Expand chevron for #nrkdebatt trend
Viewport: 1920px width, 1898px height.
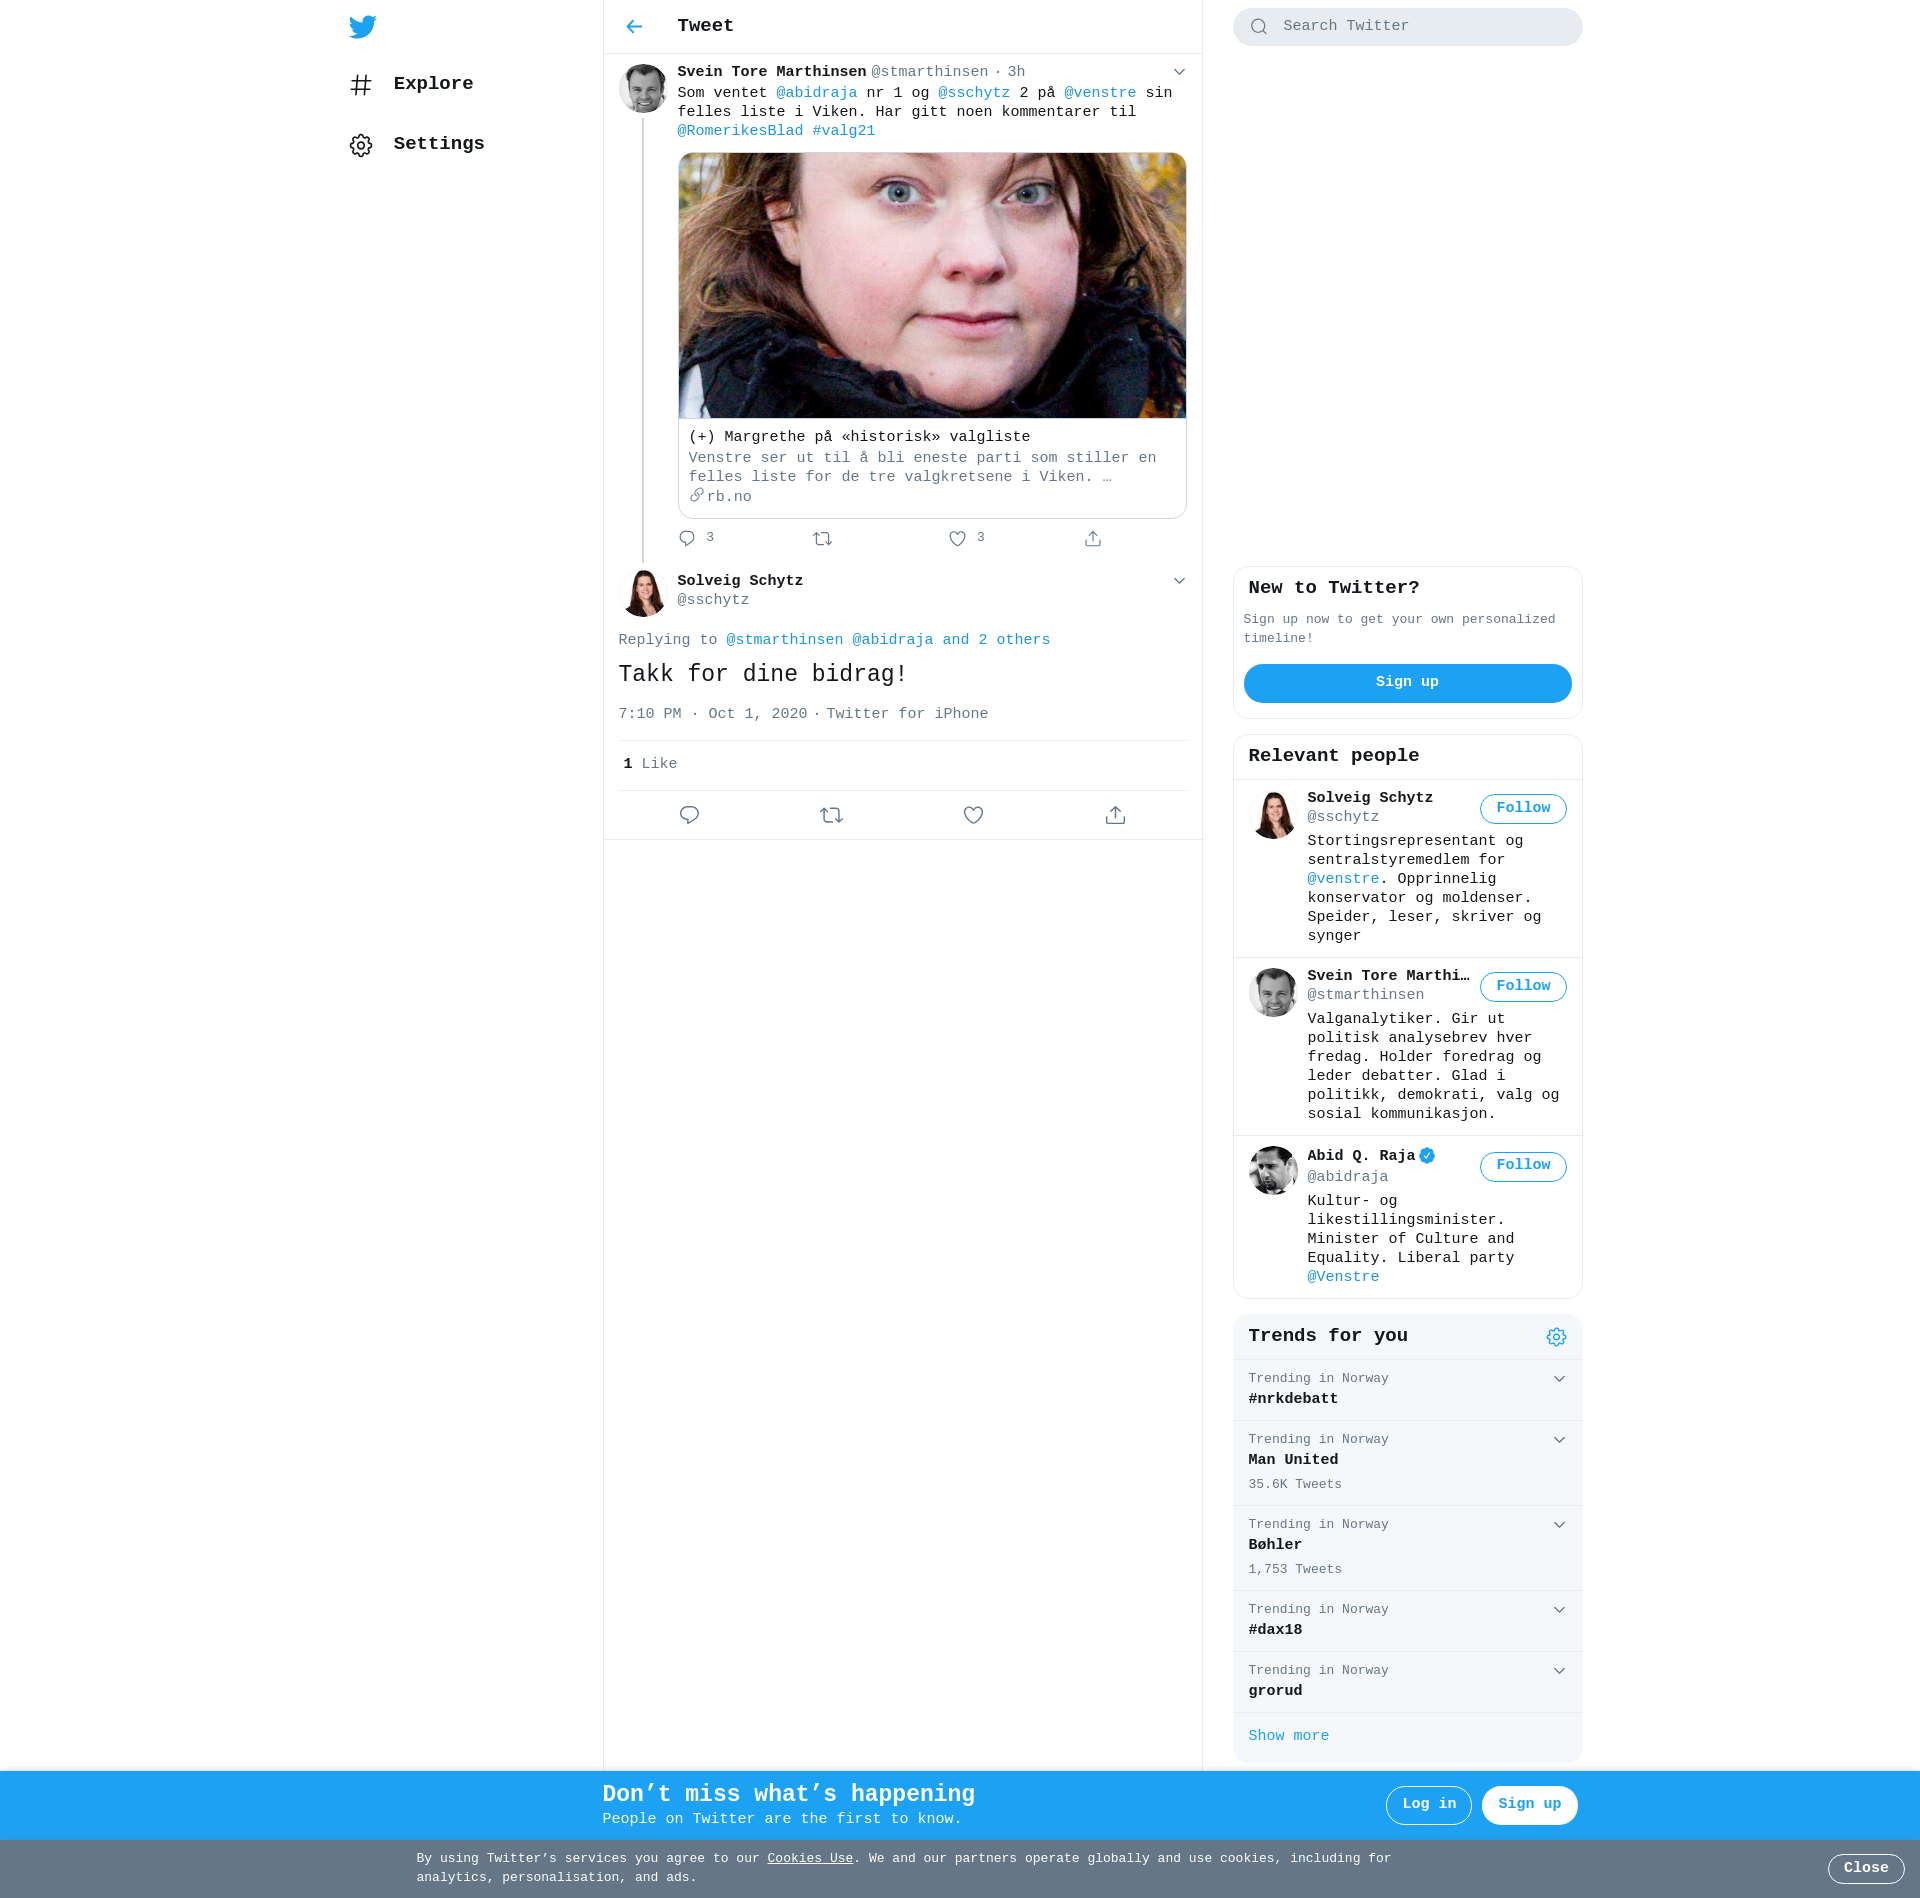[1559, 1379]
